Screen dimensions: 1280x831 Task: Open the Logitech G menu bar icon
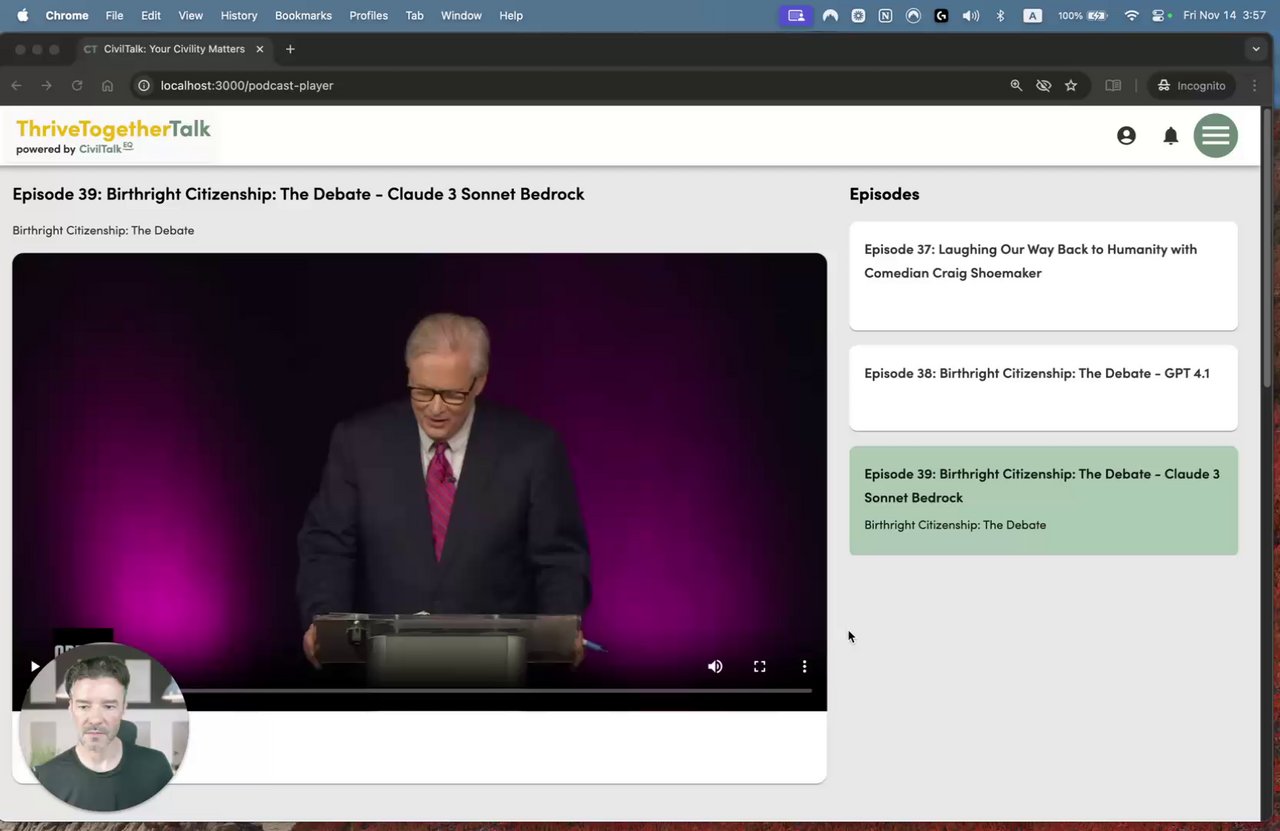click(x=941, y=15)
